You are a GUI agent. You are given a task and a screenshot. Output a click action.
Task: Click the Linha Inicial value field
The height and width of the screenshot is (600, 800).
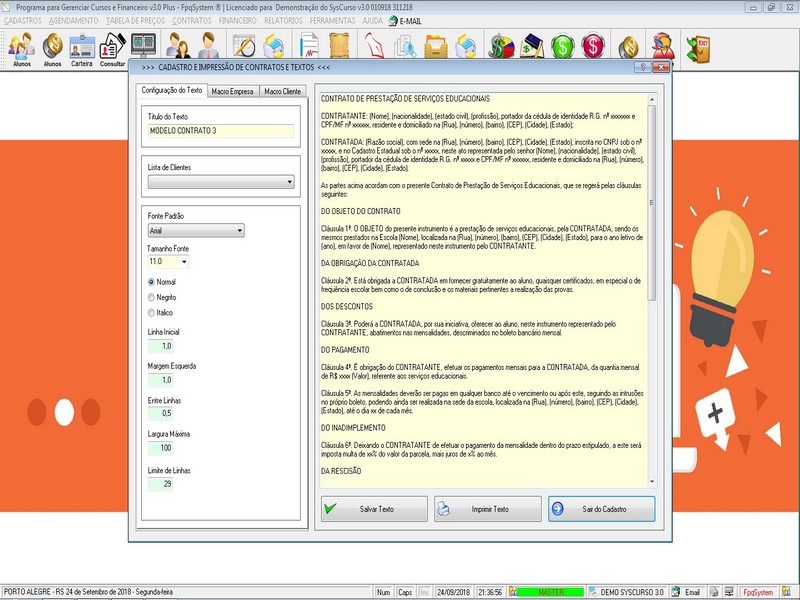click(160, 346)
